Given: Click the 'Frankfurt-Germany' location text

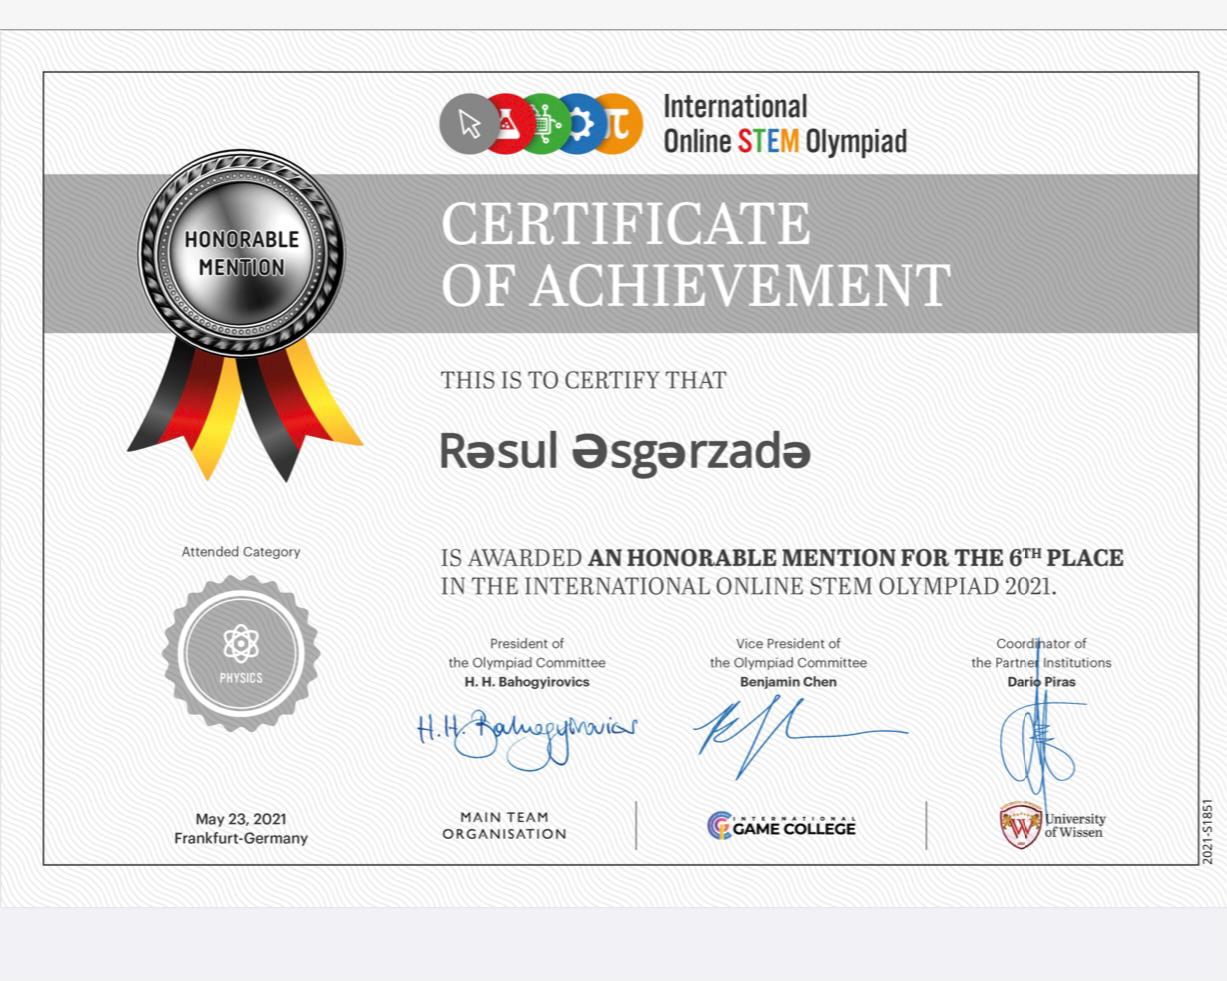Looking at the screenshot, I should pos(241,838).
